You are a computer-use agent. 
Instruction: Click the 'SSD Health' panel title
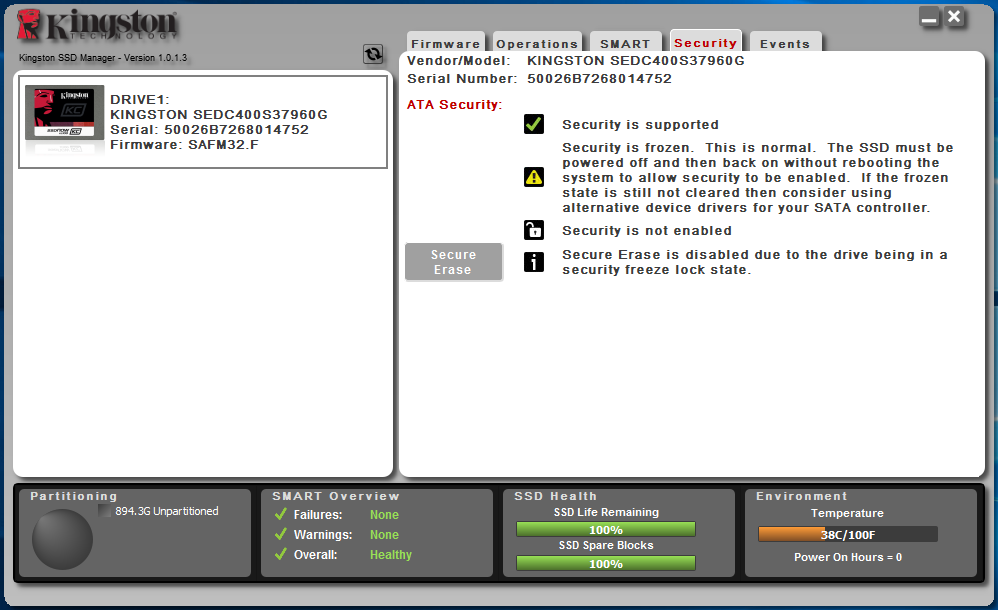(x=556, y=496)
